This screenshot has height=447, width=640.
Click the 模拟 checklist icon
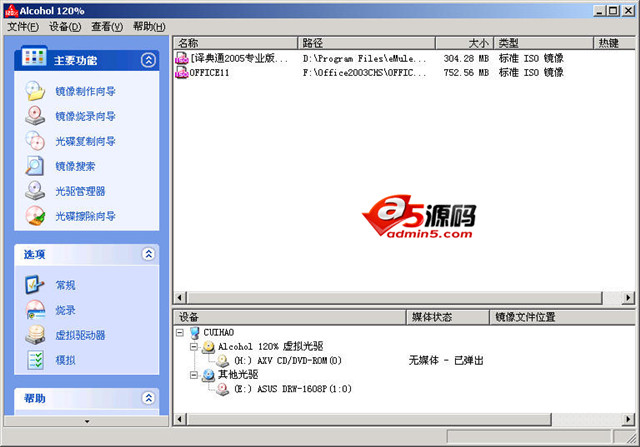pos(35,360)
